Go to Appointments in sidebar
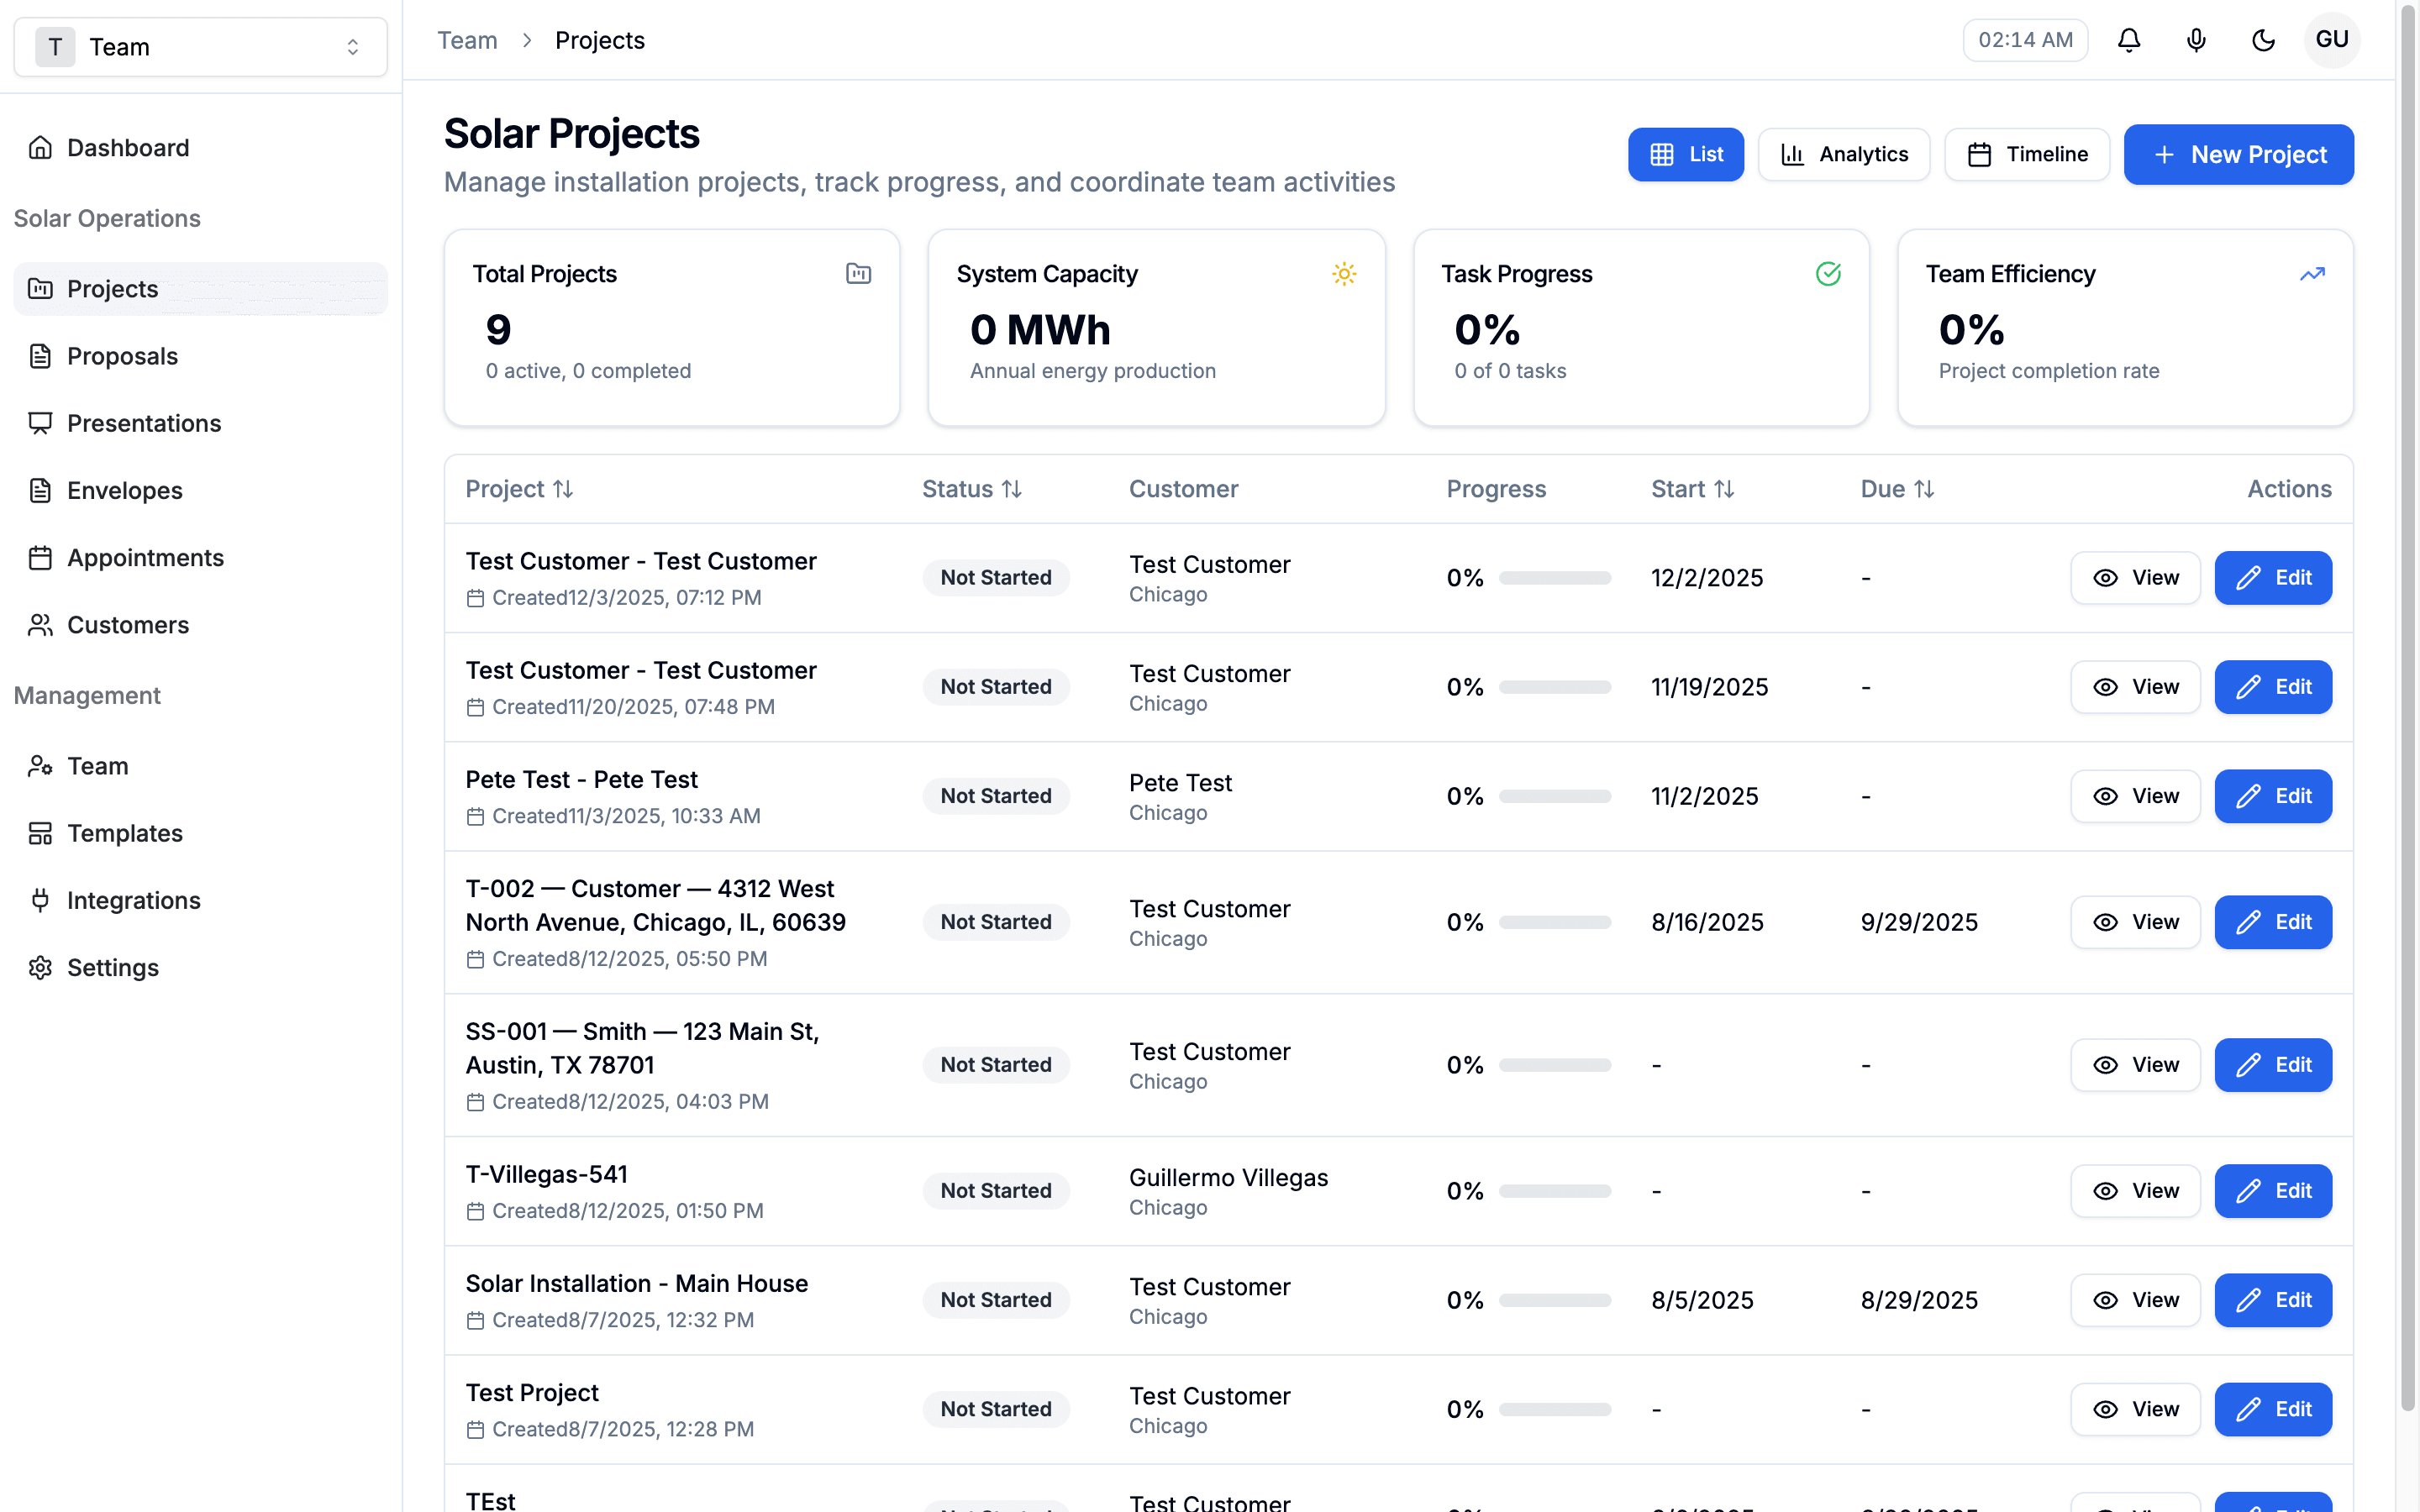This screenshot has height=1512, width=2420. click(x=145, y=558)
